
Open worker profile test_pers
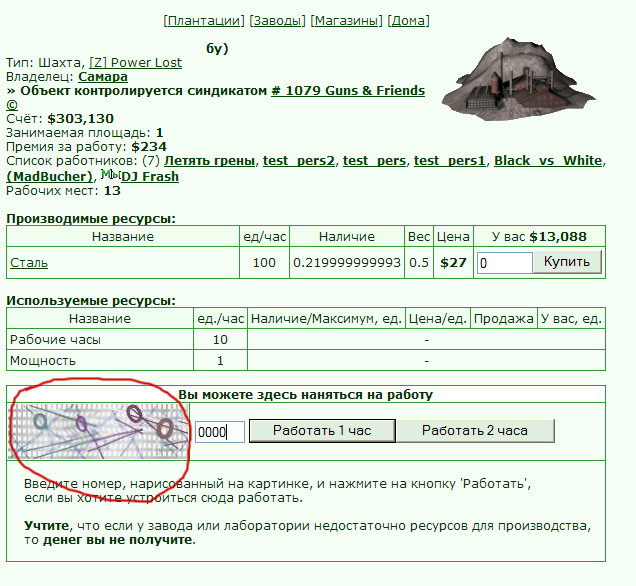(x=374, y=161)
